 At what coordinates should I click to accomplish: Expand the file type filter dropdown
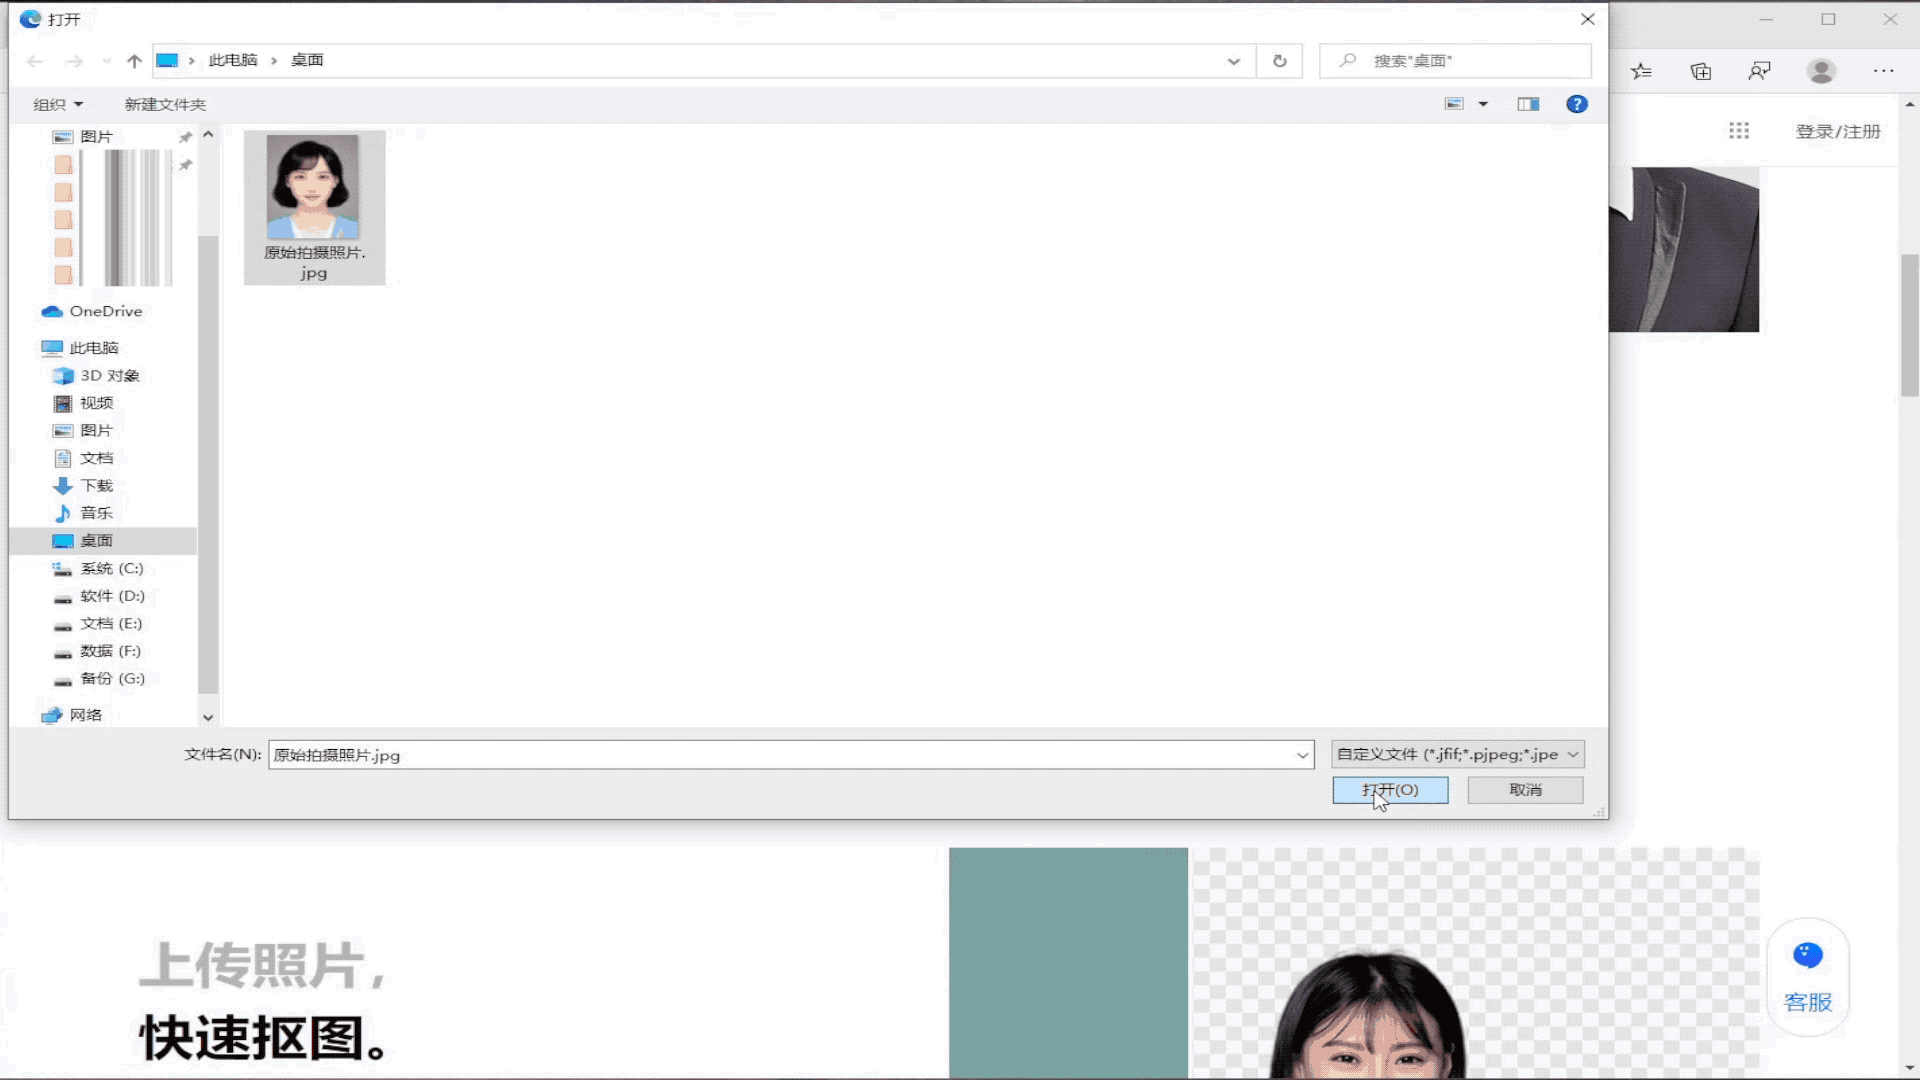click(1572, 755)
